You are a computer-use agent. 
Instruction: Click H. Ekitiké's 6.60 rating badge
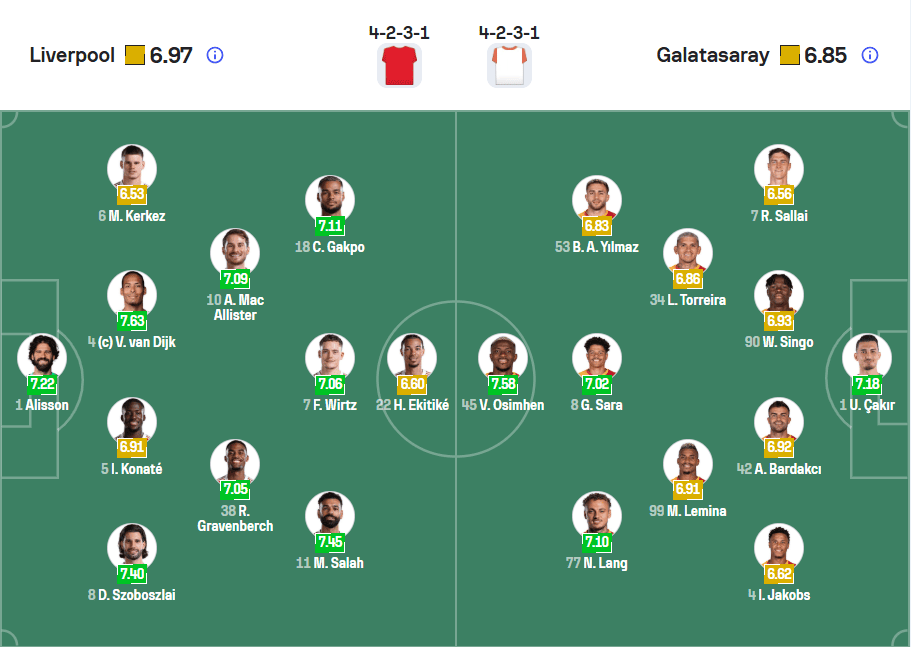click(411, 383)
